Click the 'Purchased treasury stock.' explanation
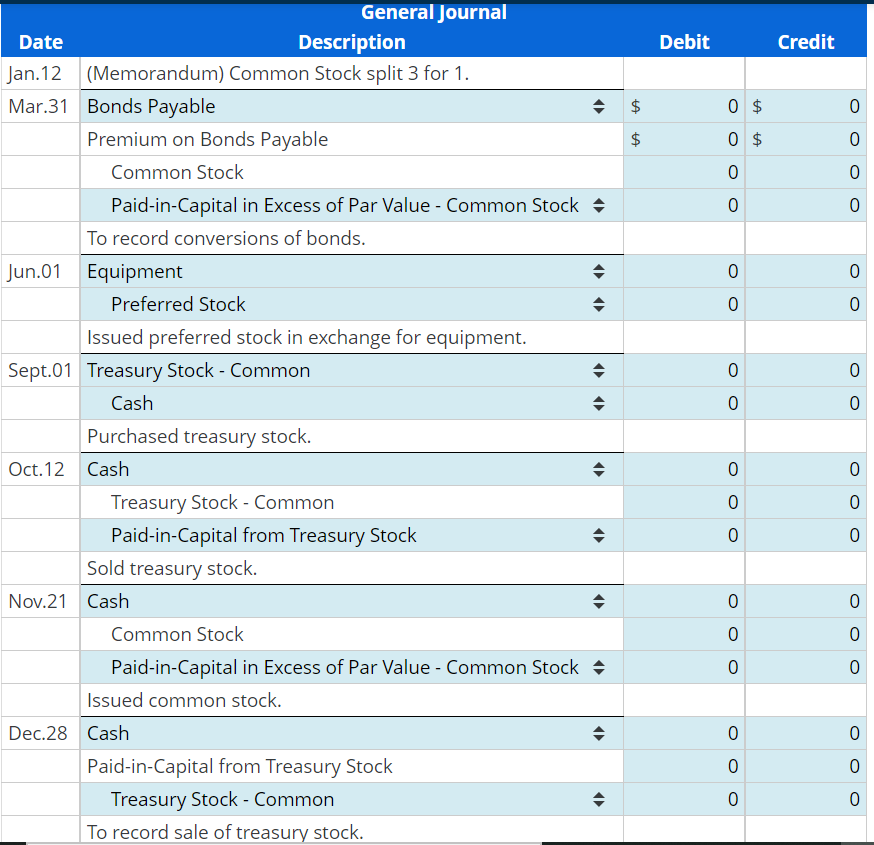 pos(199,436)
